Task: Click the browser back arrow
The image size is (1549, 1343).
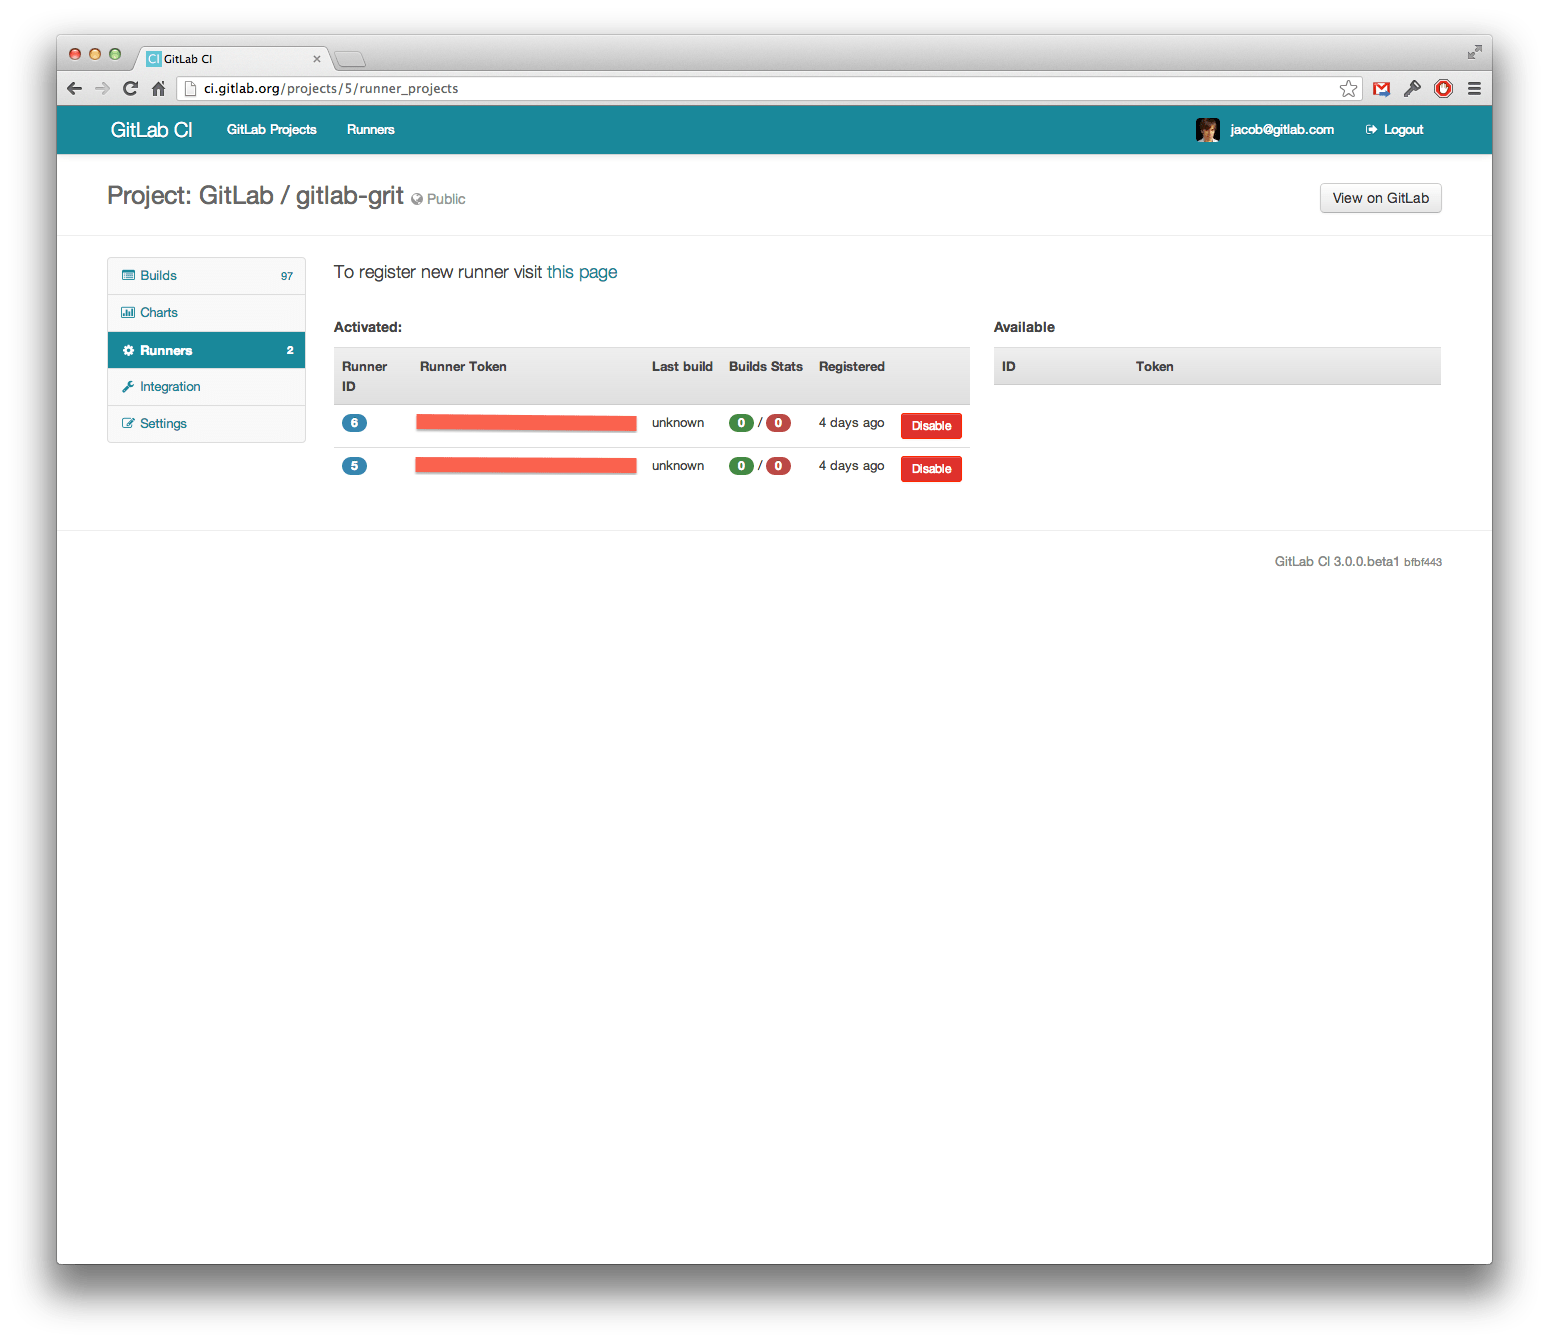Action: pyautogui.click(x=75, y=89)
